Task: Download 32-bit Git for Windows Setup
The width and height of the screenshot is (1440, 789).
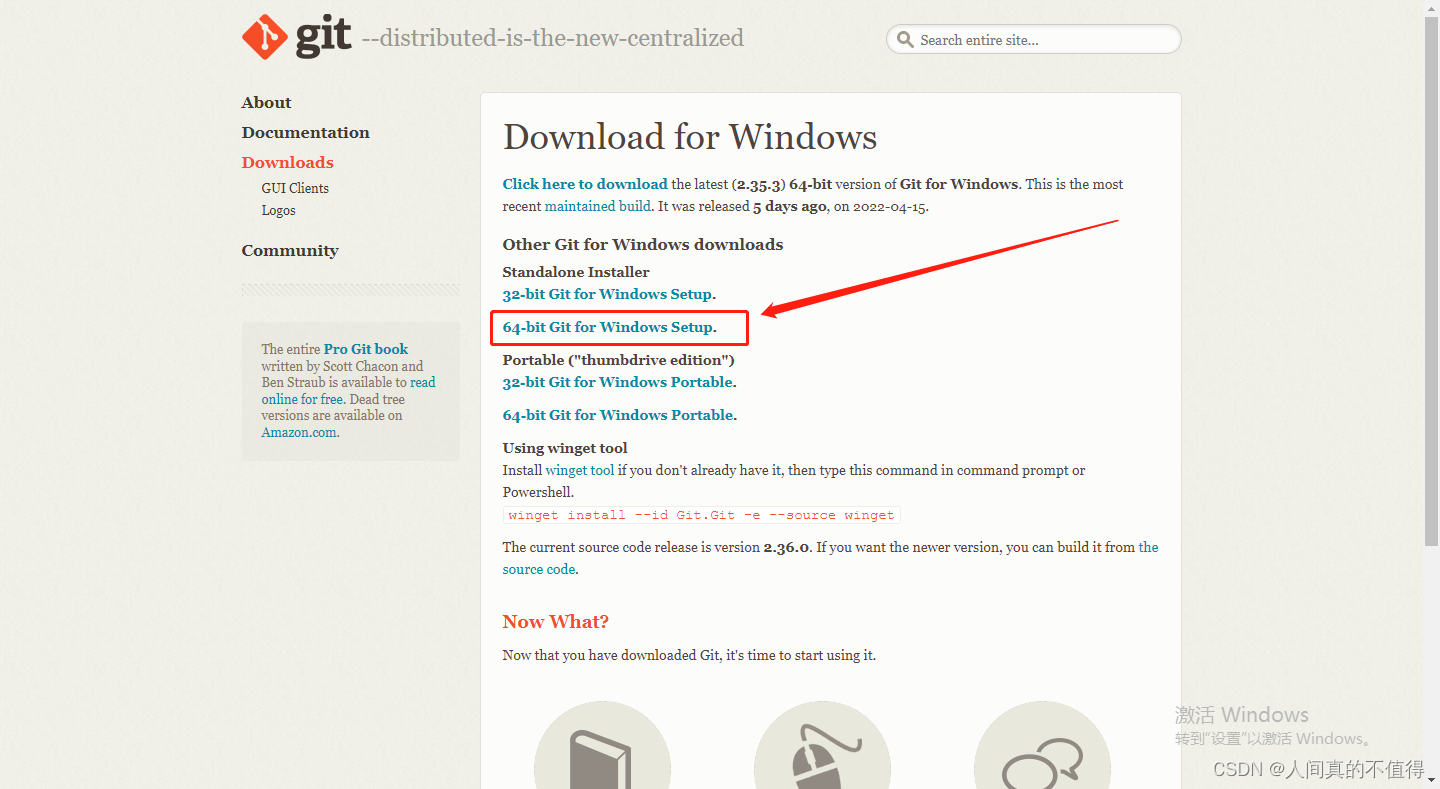Action: tap(607, 294)
